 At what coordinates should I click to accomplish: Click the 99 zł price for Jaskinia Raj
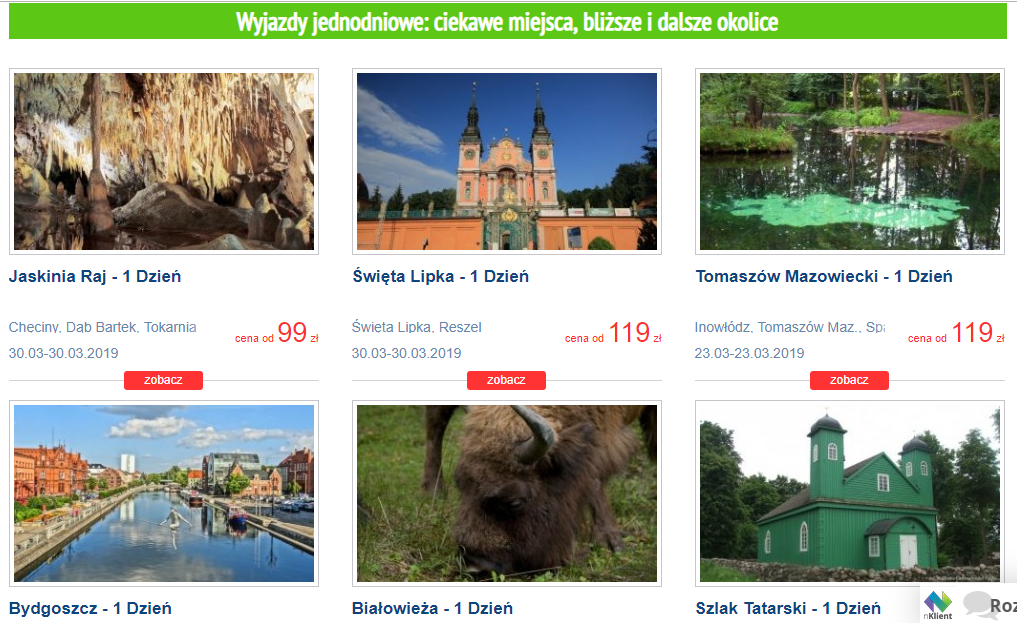(x=297, y=333)
